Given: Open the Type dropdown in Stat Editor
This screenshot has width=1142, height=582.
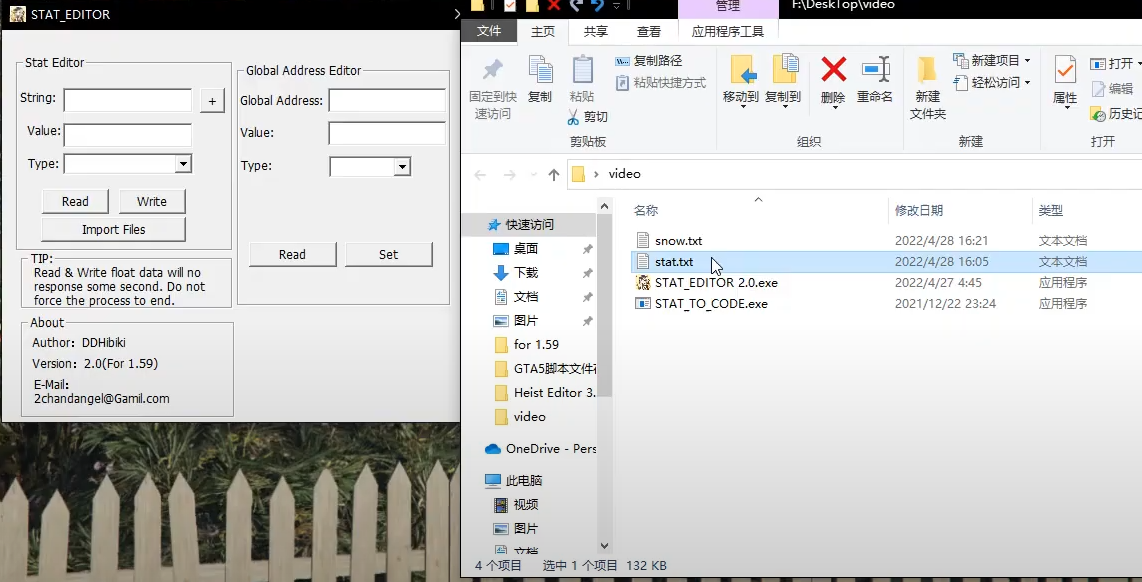Looking at the screenshot, I should click(184, 164).
